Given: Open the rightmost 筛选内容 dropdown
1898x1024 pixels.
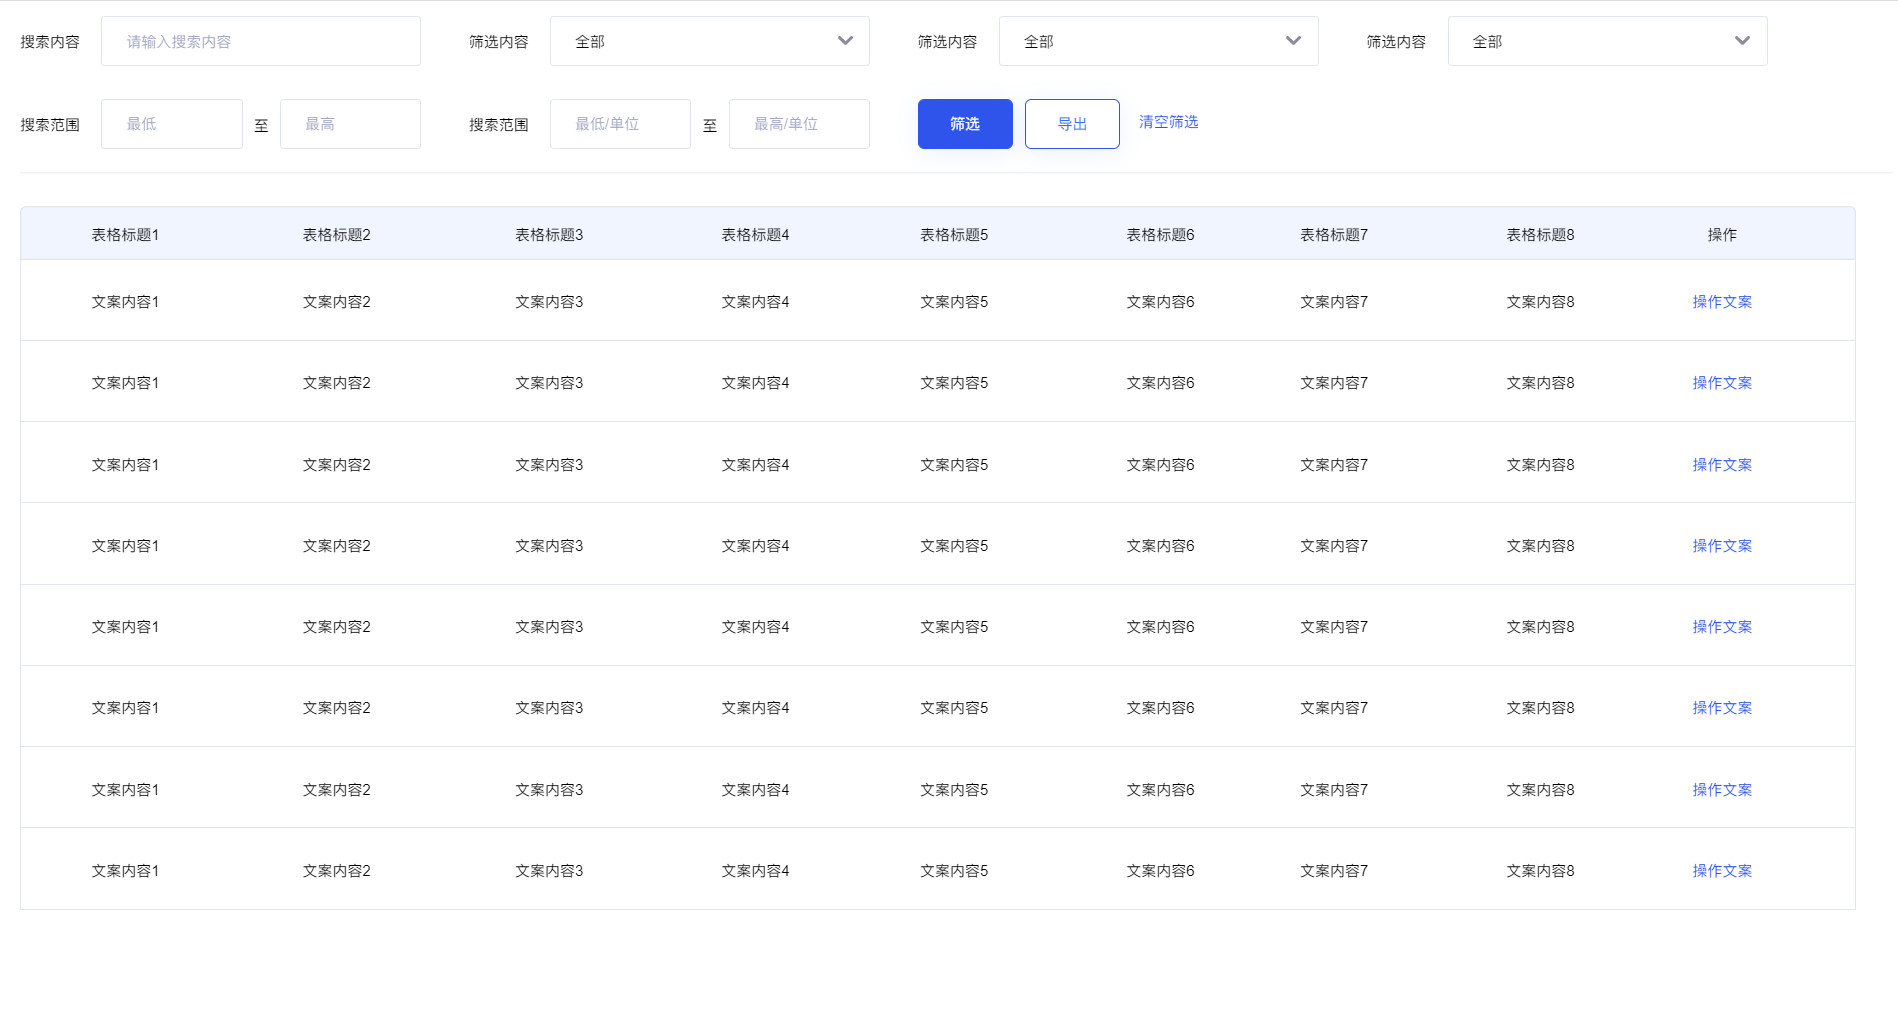Looking at the screenshot, I should [1608, 41].
